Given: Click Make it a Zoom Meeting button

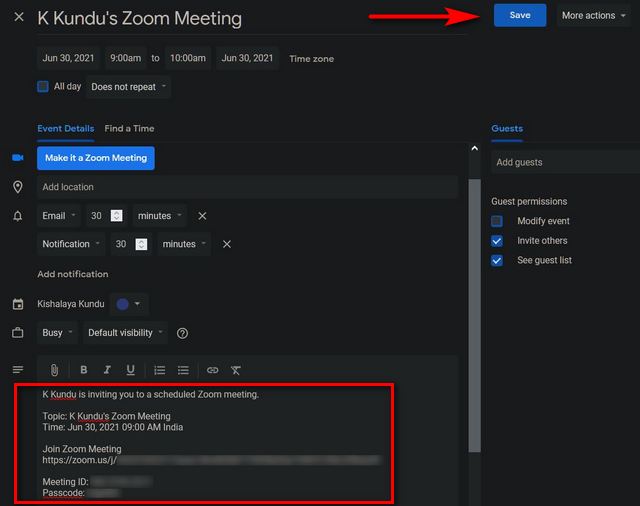Looking at the screenshot, I should click(x=96, y=158).
